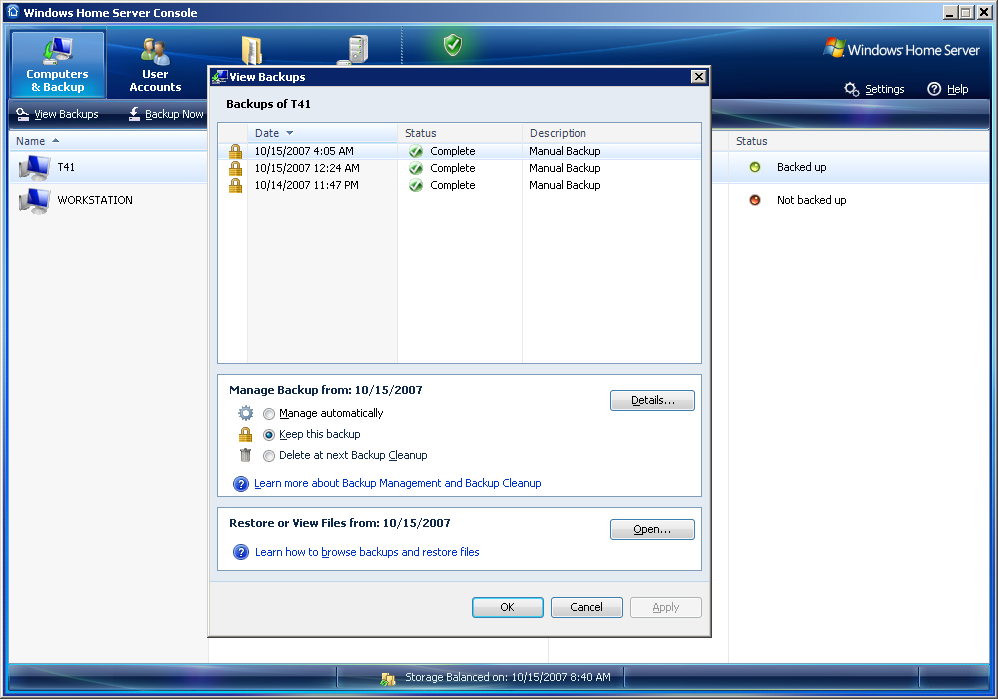Click the Settings gear icon
The width and height of the screenshot is (998, 699).
coord(852,89)
